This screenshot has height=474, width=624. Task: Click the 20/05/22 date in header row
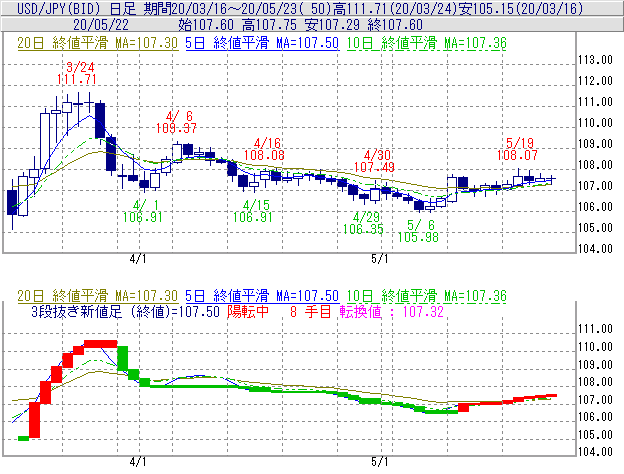click(x=101, y=25)
